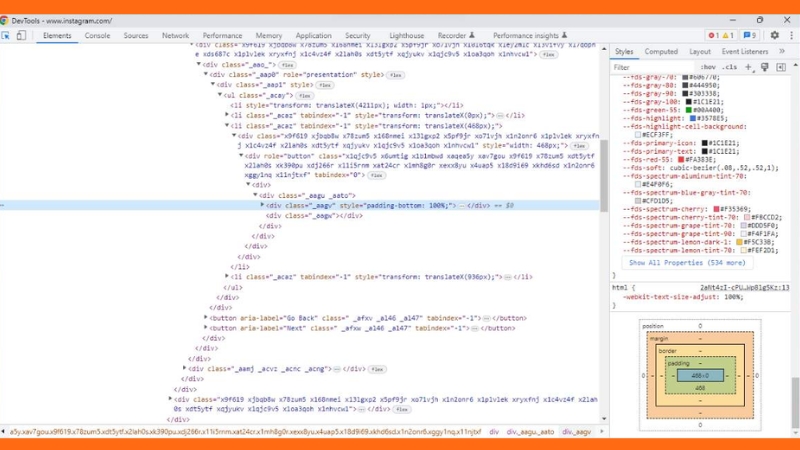Show more Styles pane tabs chevron
This screenshot has height=450, width=800.
(782, 51)
